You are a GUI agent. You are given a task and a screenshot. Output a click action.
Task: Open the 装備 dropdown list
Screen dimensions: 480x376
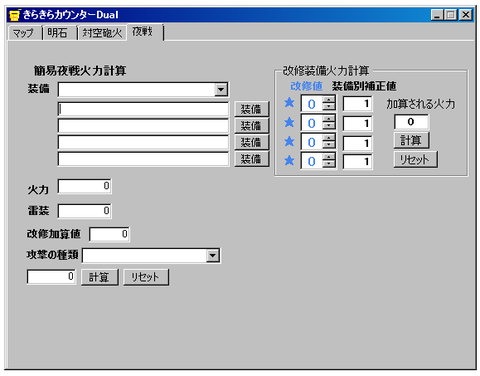click(221, 89)
